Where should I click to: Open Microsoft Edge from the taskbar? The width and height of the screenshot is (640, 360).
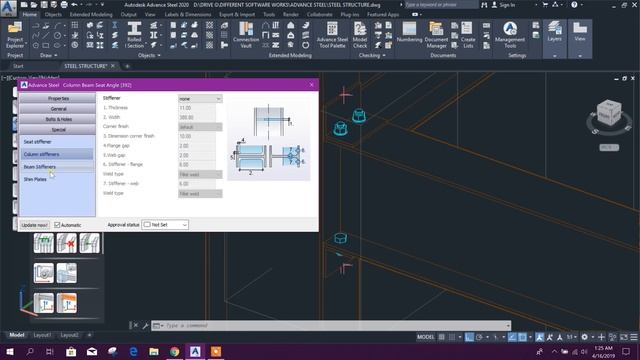133,351
